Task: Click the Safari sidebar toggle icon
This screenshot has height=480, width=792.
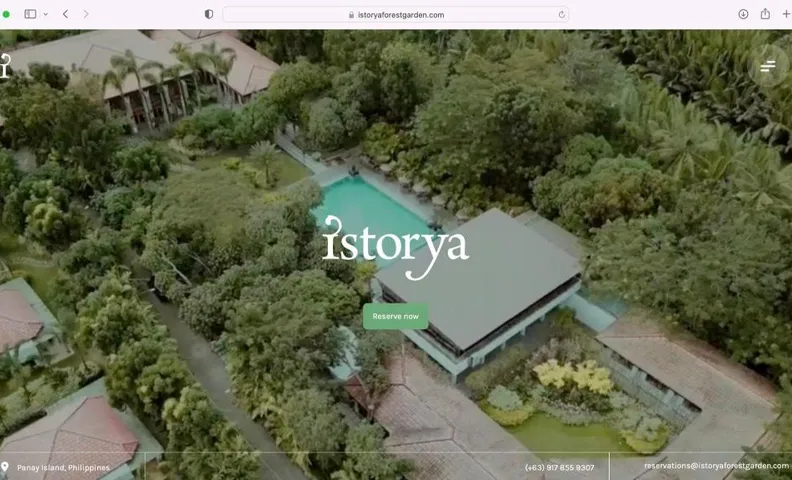Action: [30, 14]
